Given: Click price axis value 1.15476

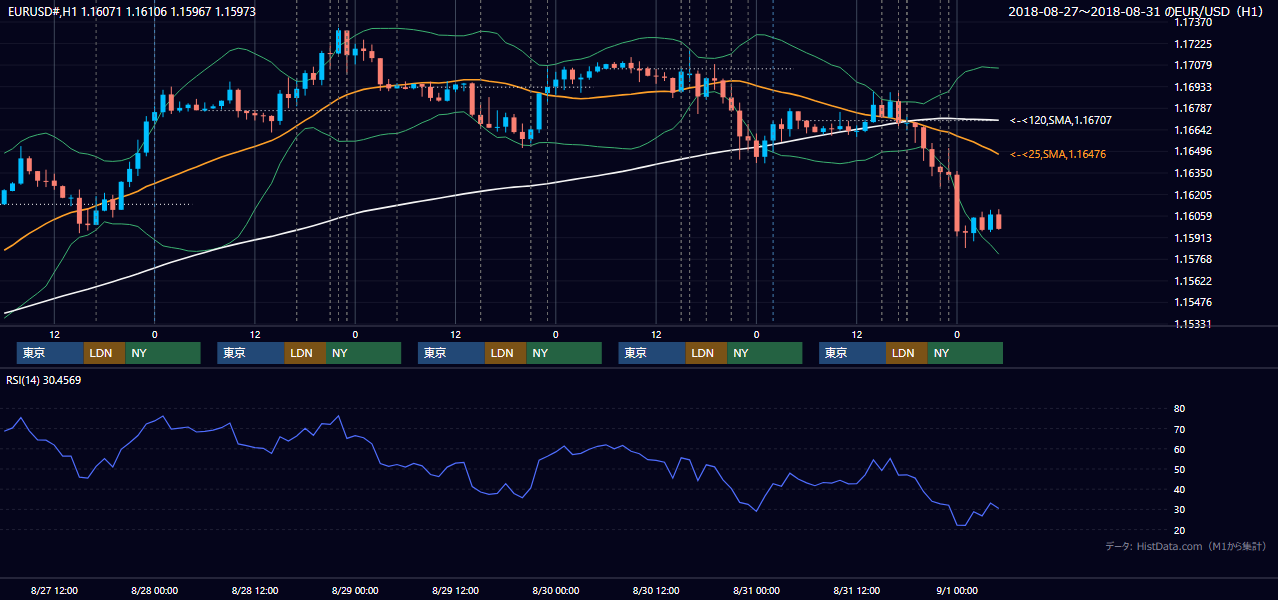Looking at the screenshot, I should 1193,303.
